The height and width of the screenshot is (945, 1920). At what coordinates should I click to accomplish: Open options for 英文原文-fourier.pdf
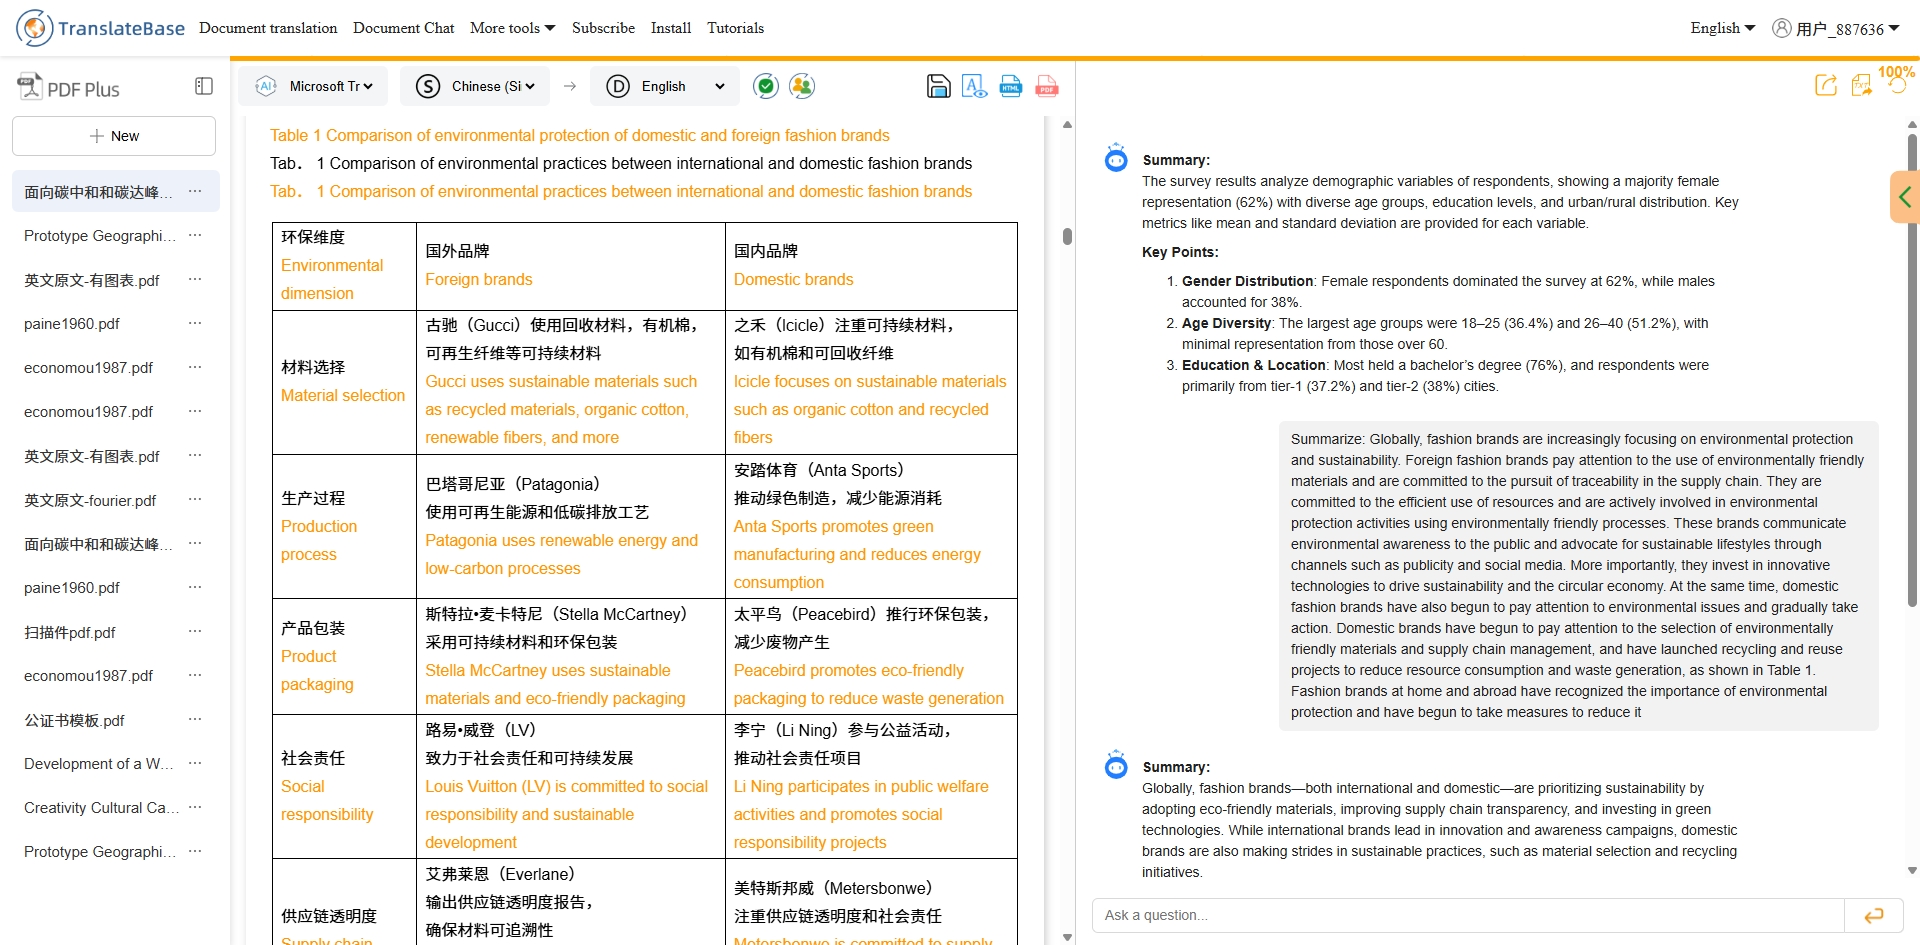coord(195,499)
